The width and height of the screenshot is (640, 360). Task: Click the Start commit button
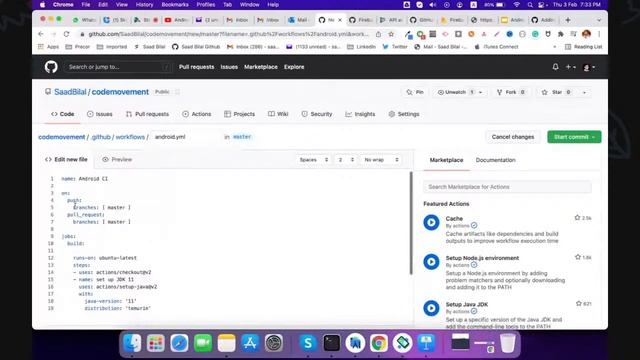pos(574,137)
